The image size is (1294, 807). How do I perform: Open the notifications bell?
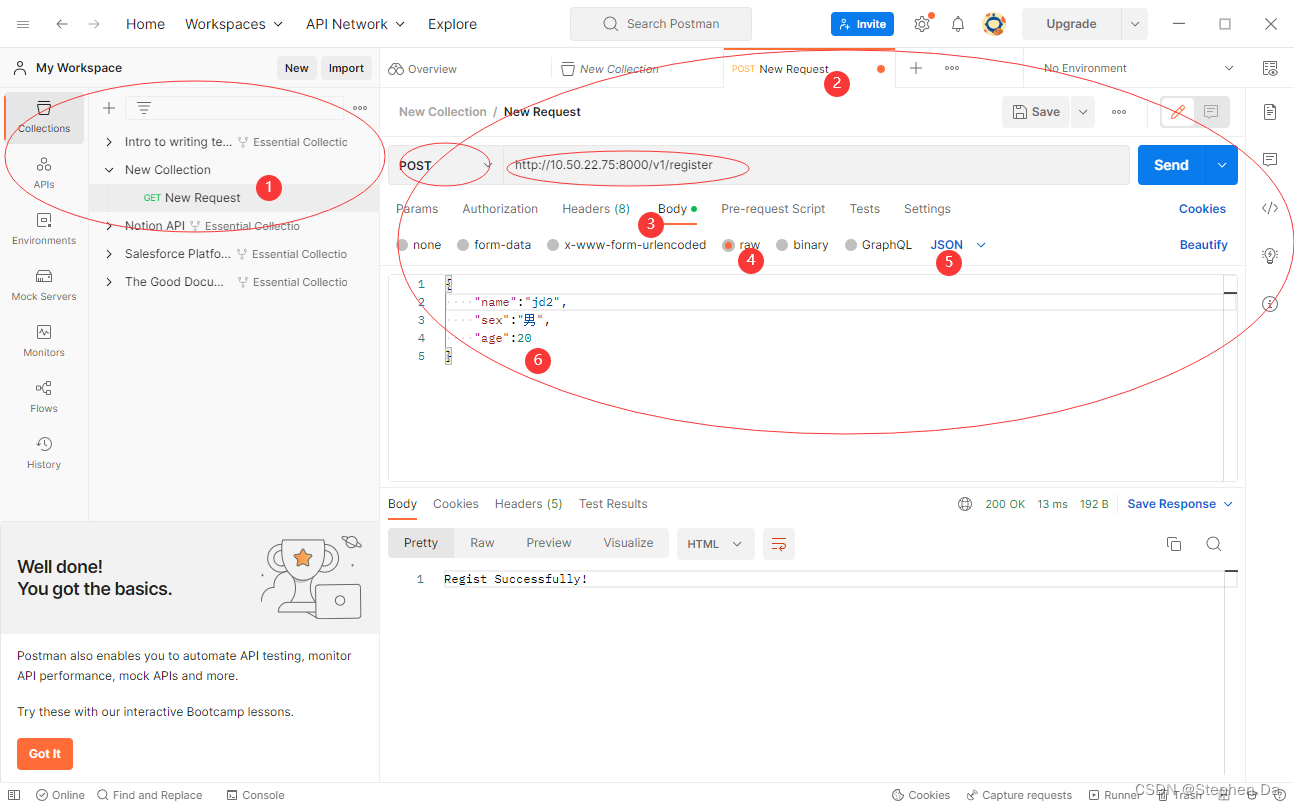958,24
